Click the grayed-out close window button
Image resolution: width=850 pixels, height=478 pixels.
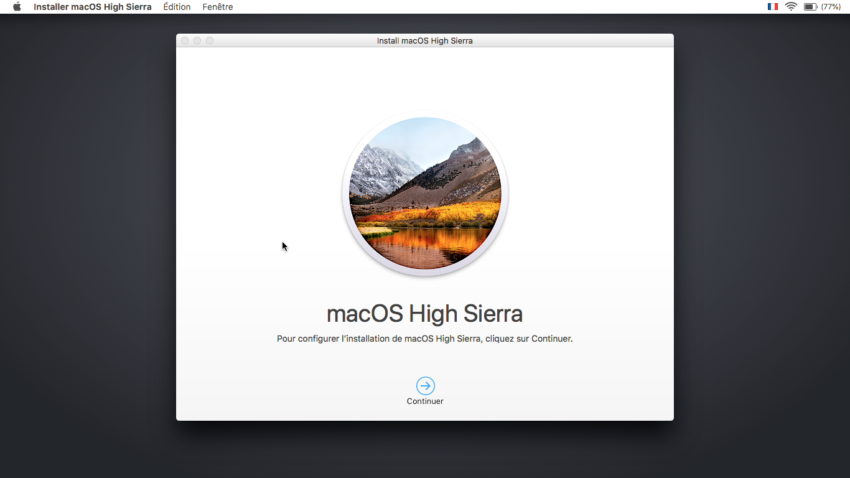185,41
